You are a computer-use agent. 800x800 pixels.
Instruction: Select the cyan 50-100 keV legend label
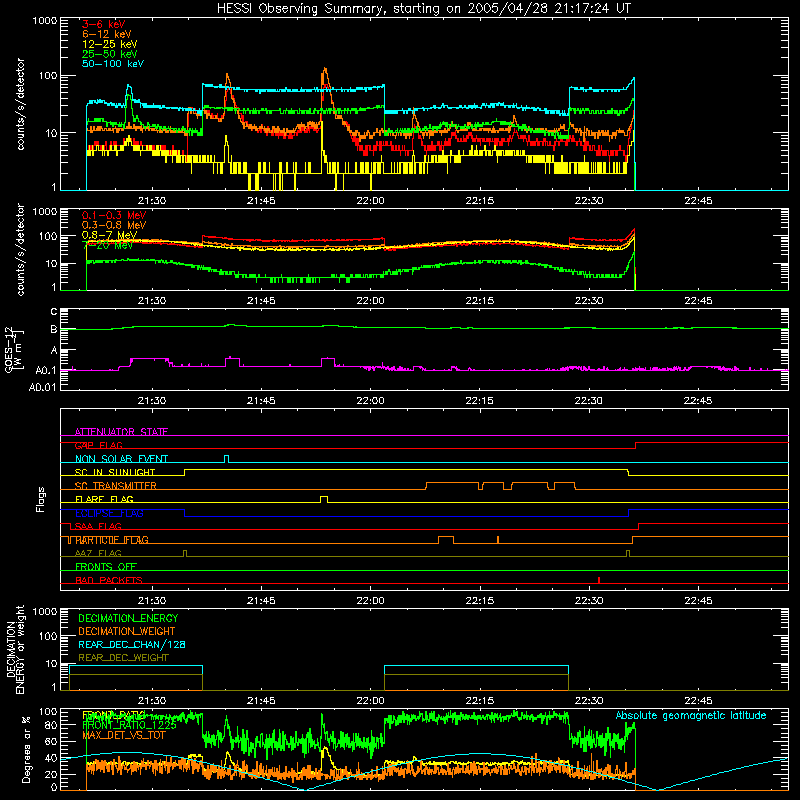(x=113, y=64)
